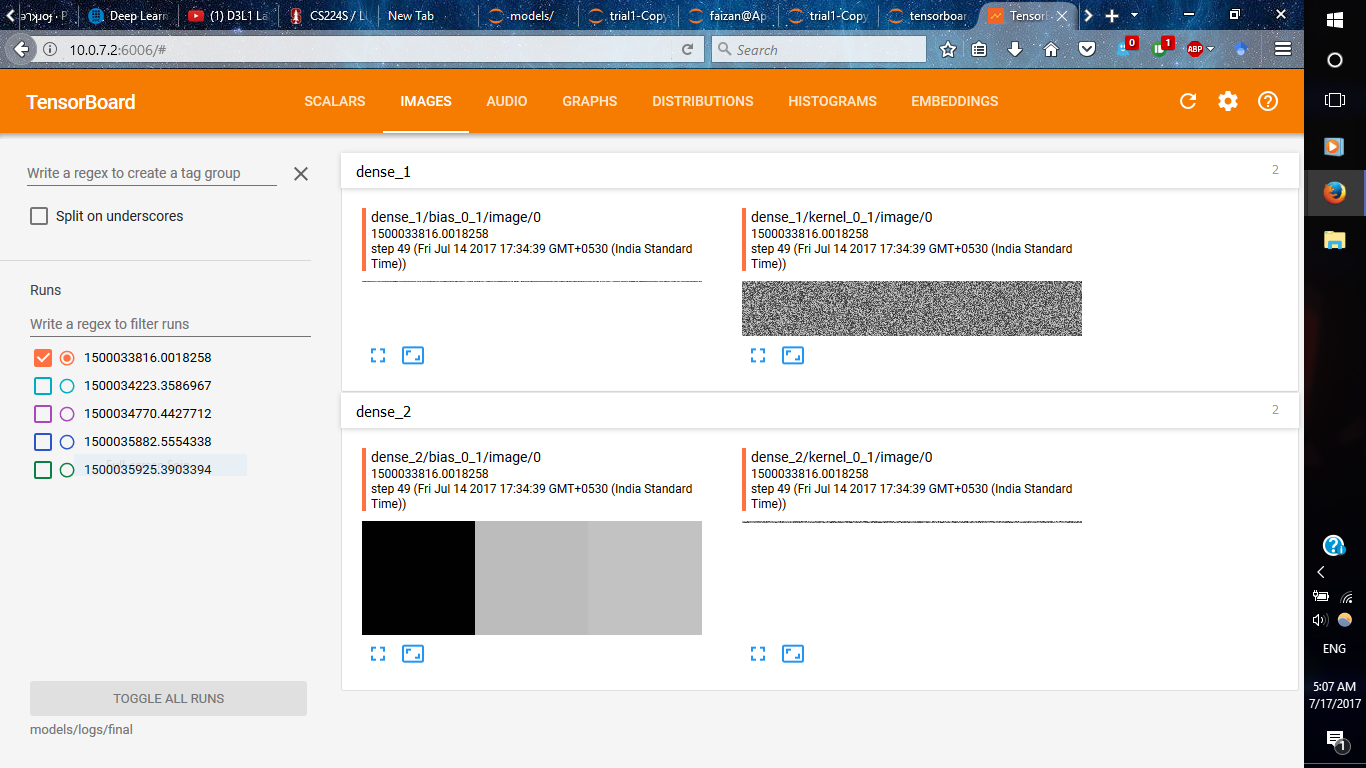
Task: Open Adblock Plus dropdown arrow
Action: pos(1210,49)
